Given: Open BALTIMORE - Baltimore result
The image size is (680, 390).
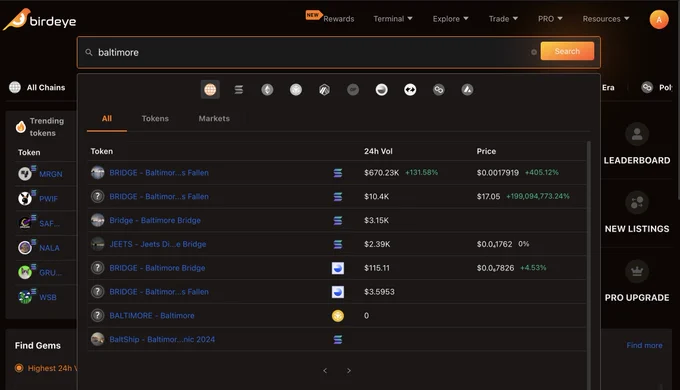Looking at the screenshot, I should point(337,315).
